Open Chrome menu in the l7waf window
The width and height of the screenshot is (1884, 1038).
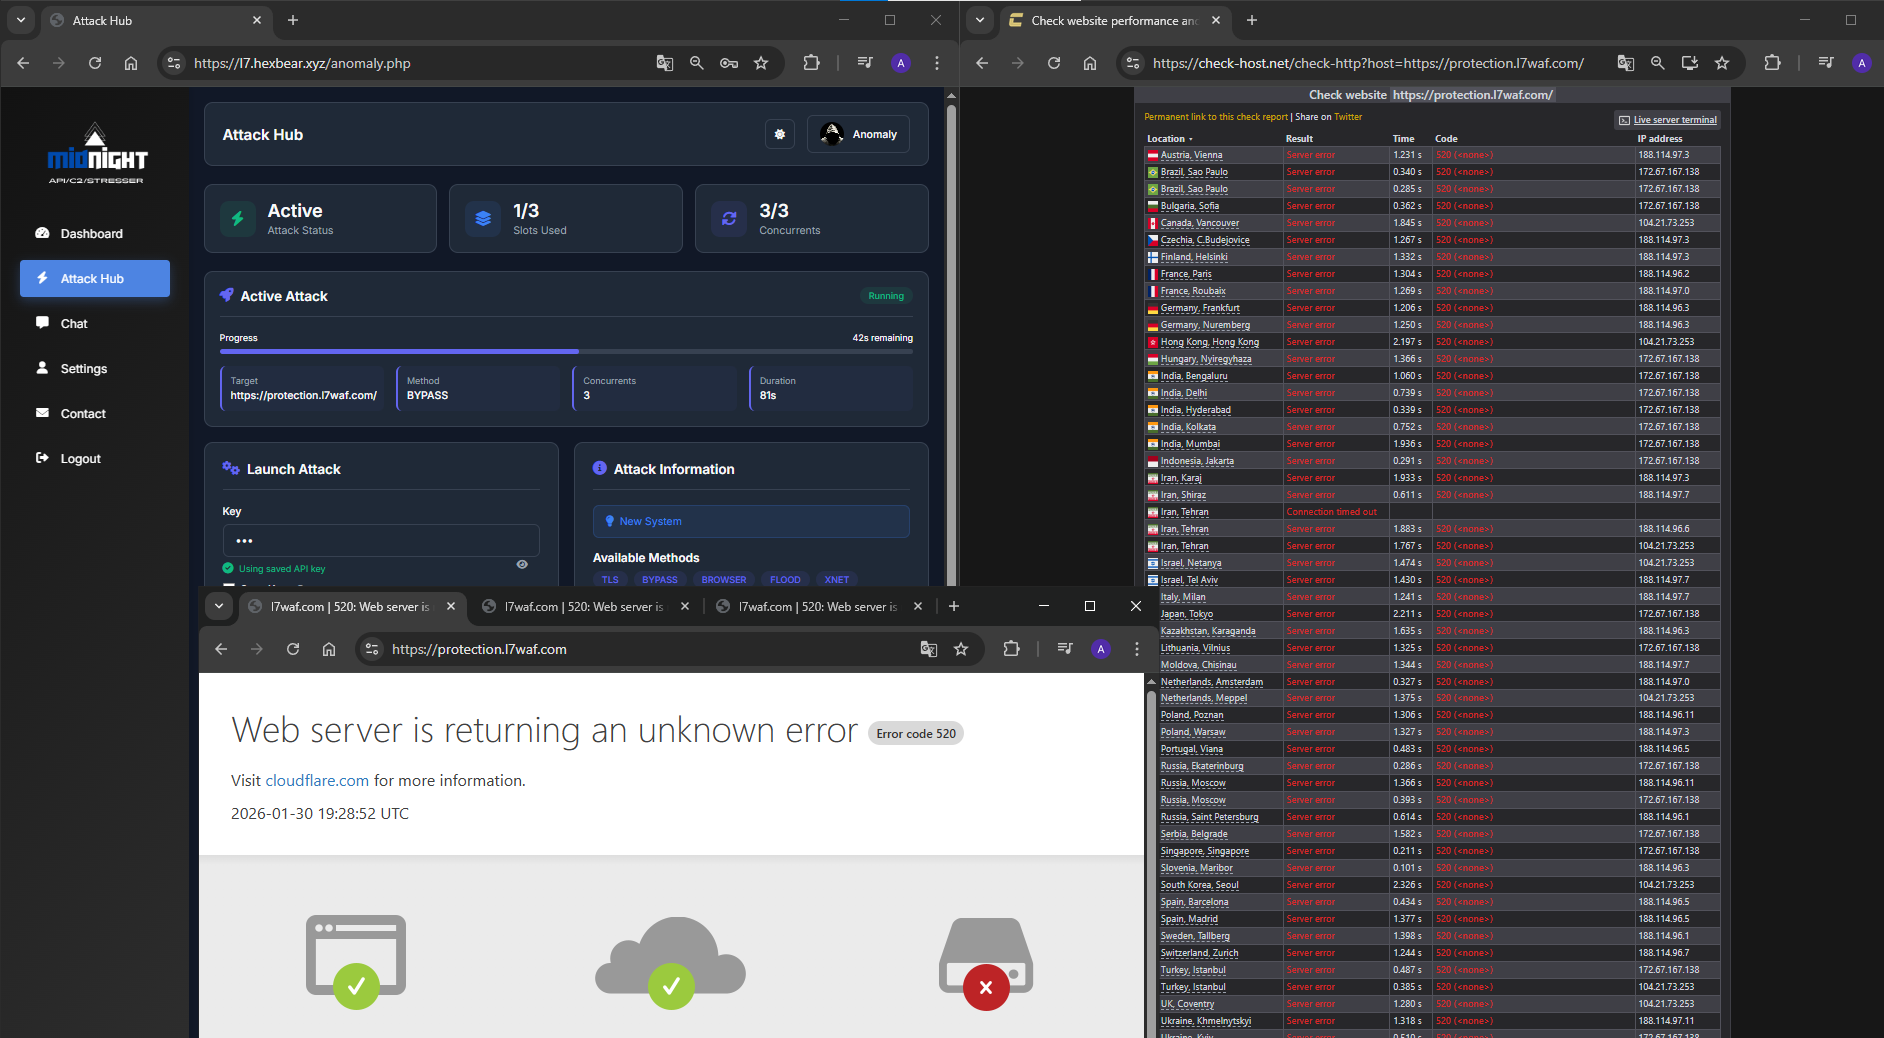[x=1137, y=649]
